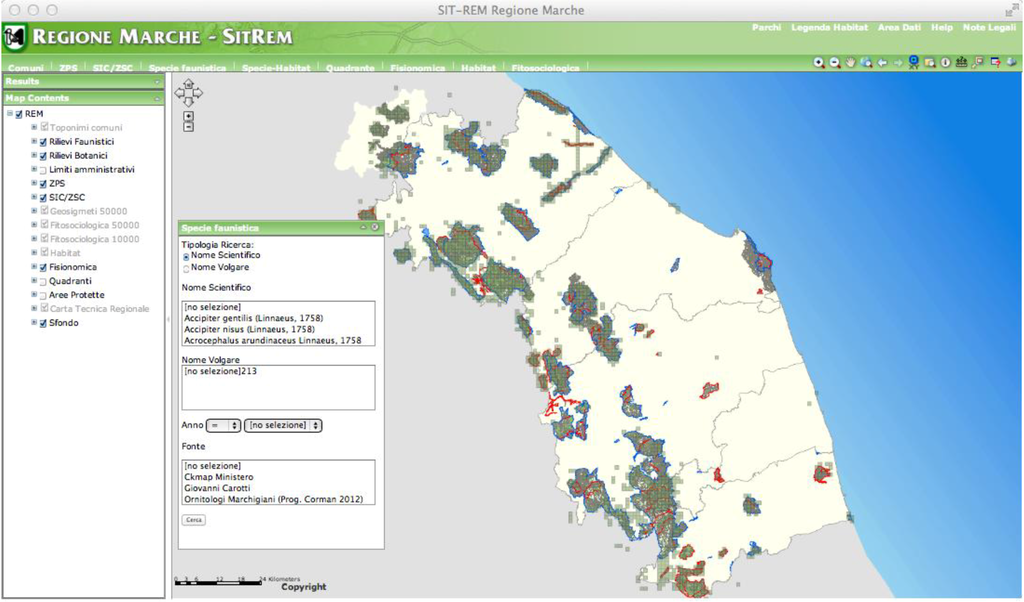Open the Legenda Habitat link

[829, 27]
